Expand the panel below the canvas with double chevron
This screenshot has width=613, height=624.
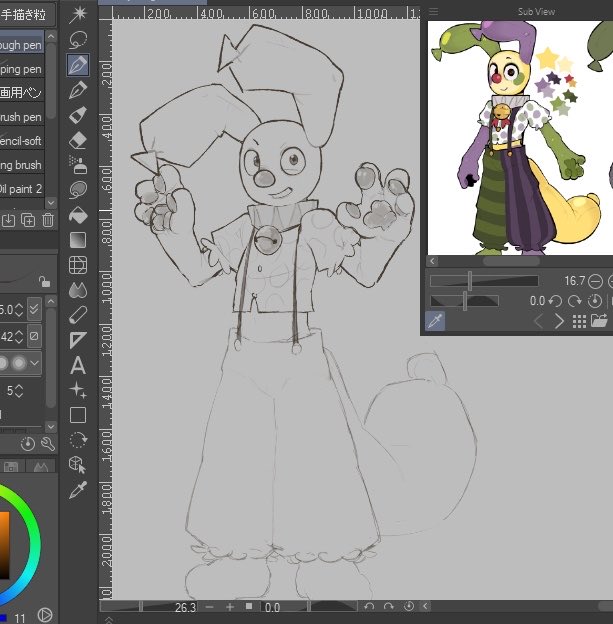(x=109, y=620)
